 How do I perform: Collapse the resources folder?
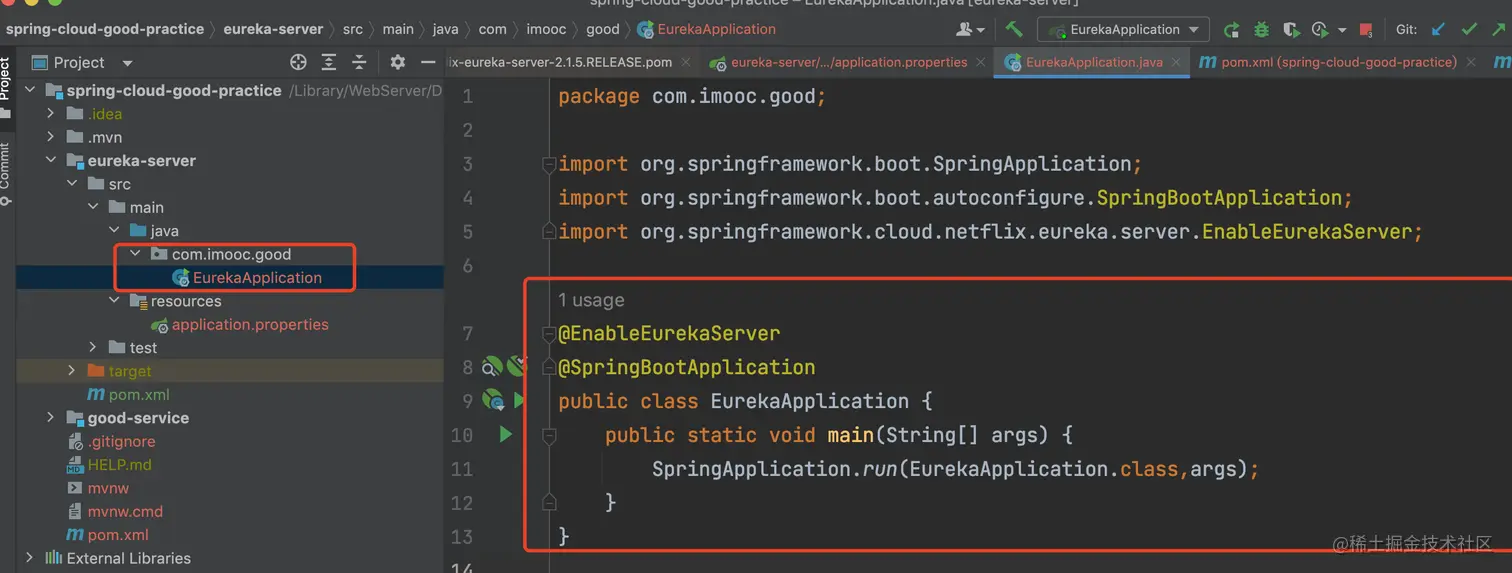click(115, 301)
